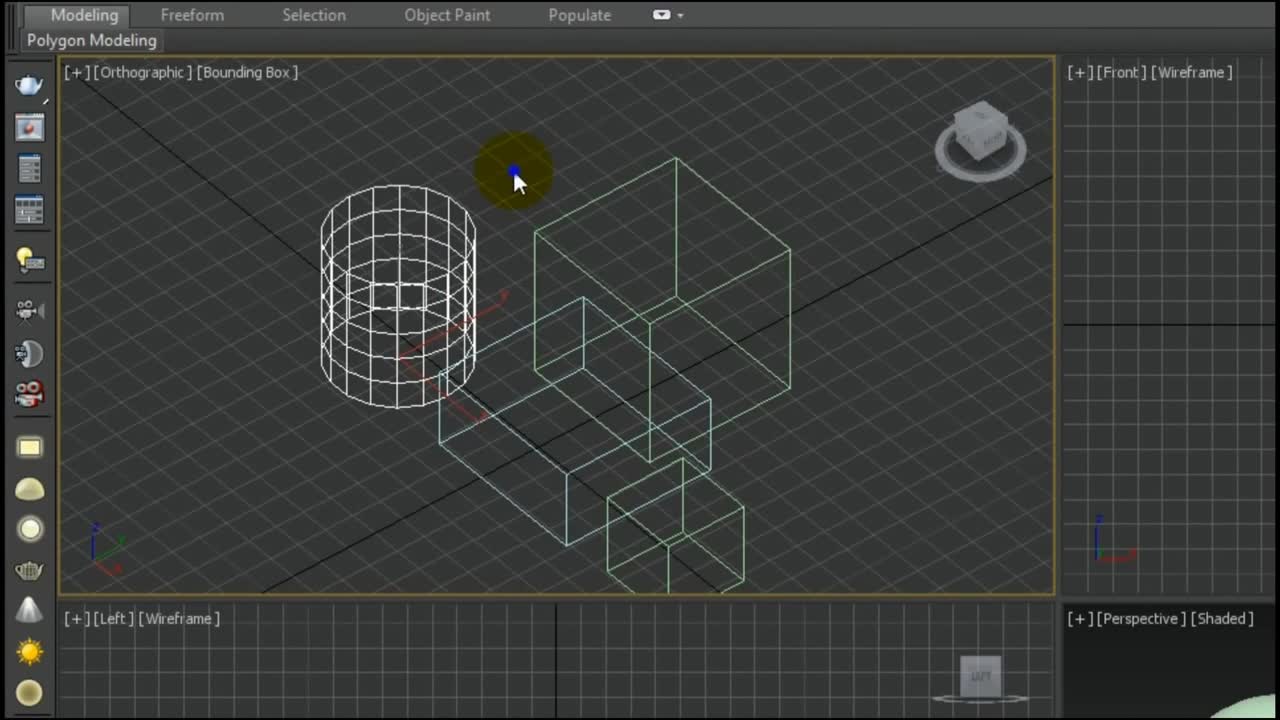Viewport: 1280px width, 720px height.
Task: Select the cone primitive icon
Action: click(29, 610)
